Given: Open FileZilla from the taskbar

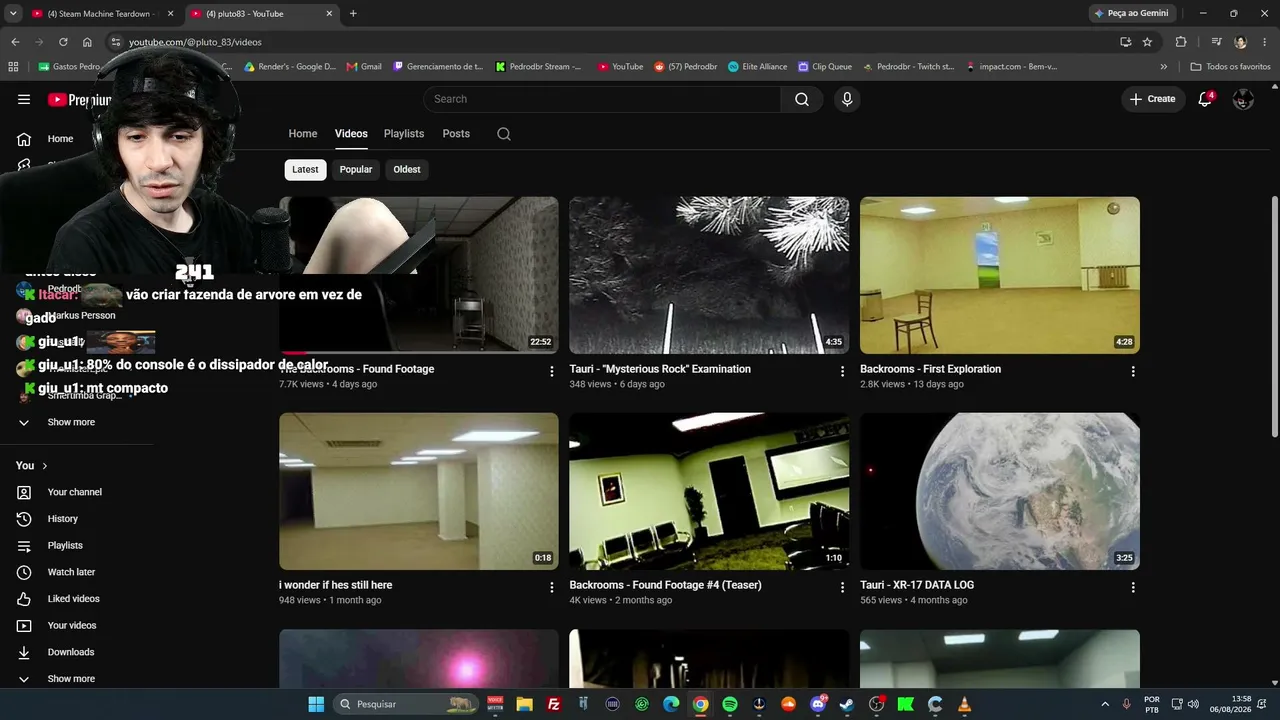Looking at the screenshot, I should pyautogui.click(x=554, y=704).
